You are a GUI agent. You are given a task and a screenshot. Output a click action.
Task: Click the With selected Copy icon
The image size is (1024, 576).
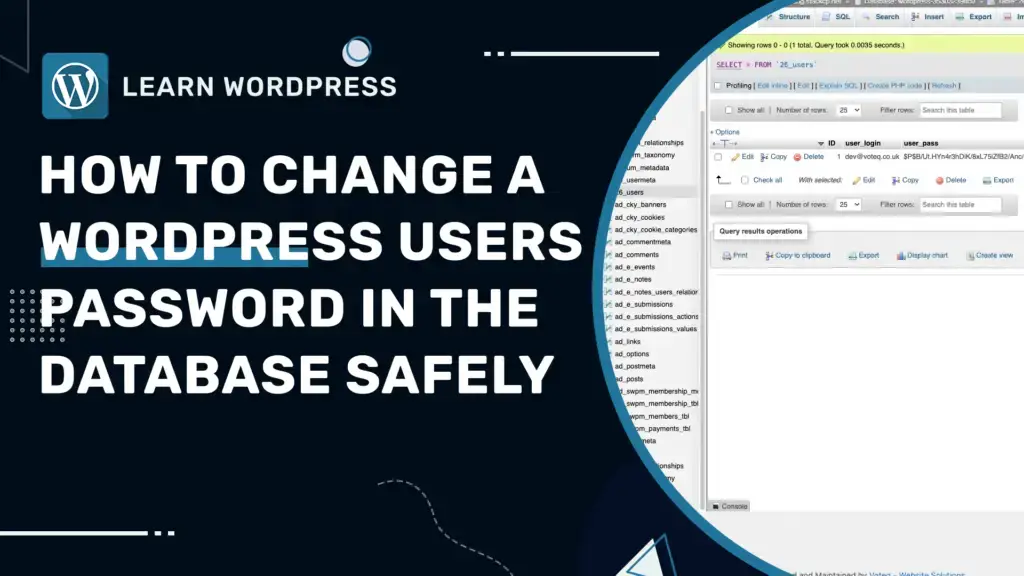[896, 181]
